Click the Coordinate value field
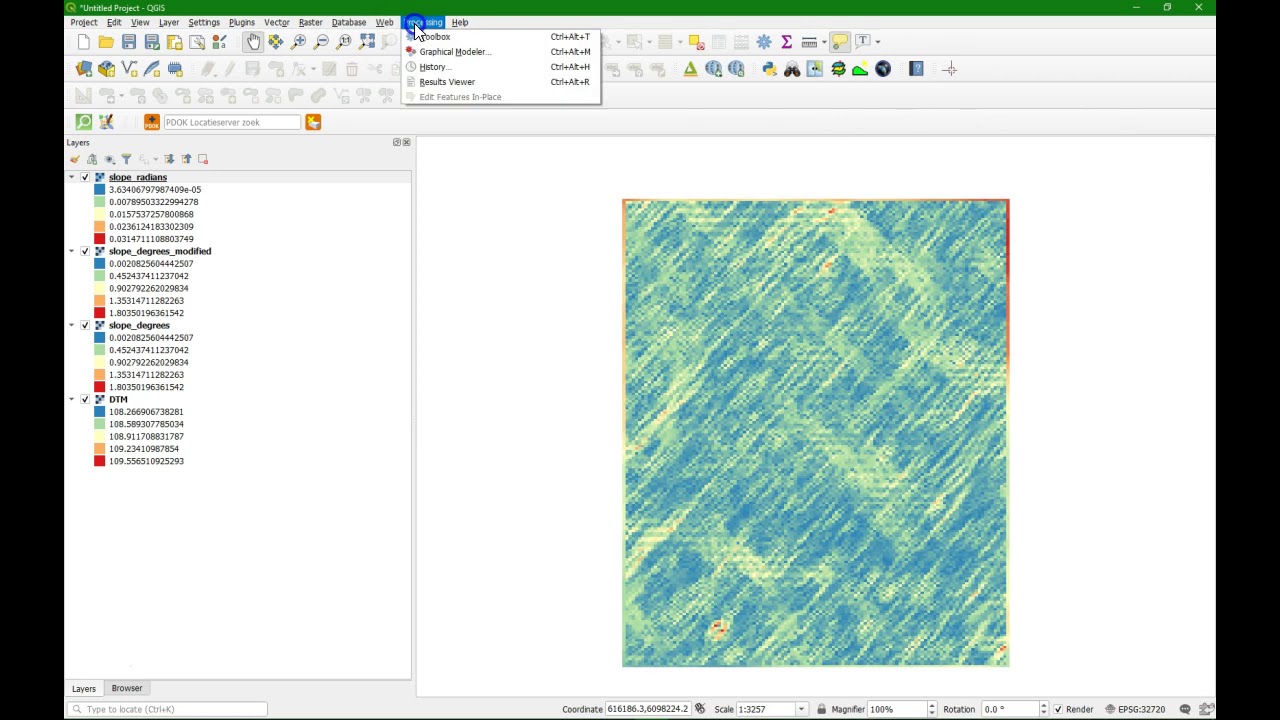 point(648,709)
